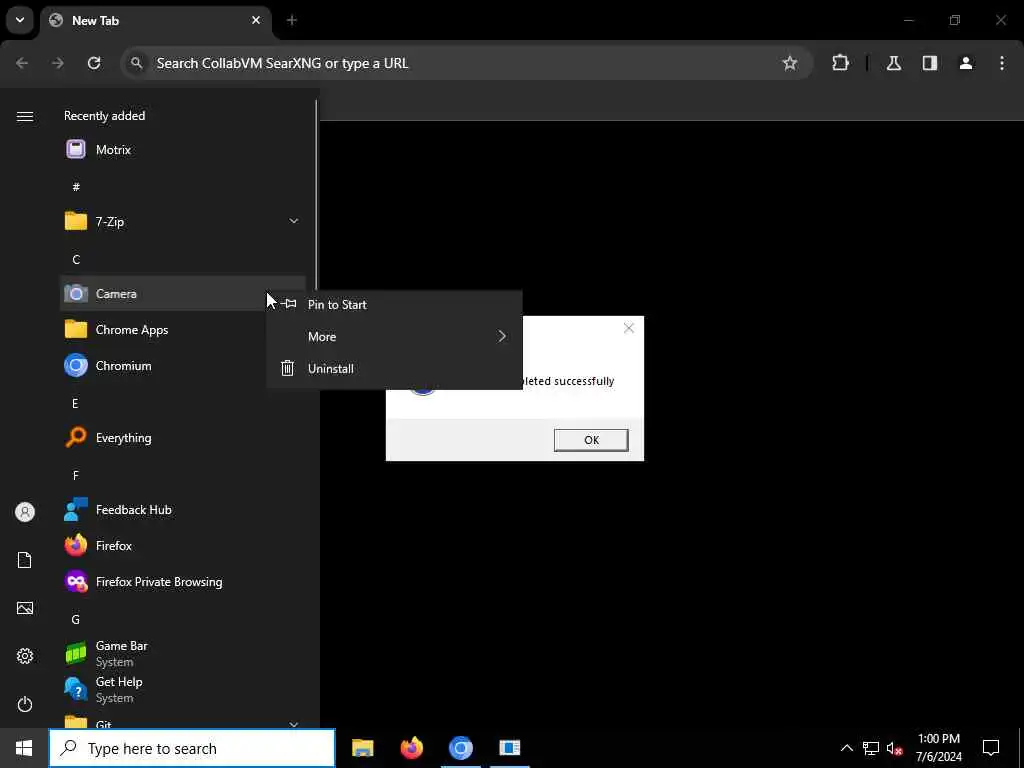Open the tab search dropdown arrow
The width and height of the screenshot is (1024, 768).
[20, 20]
